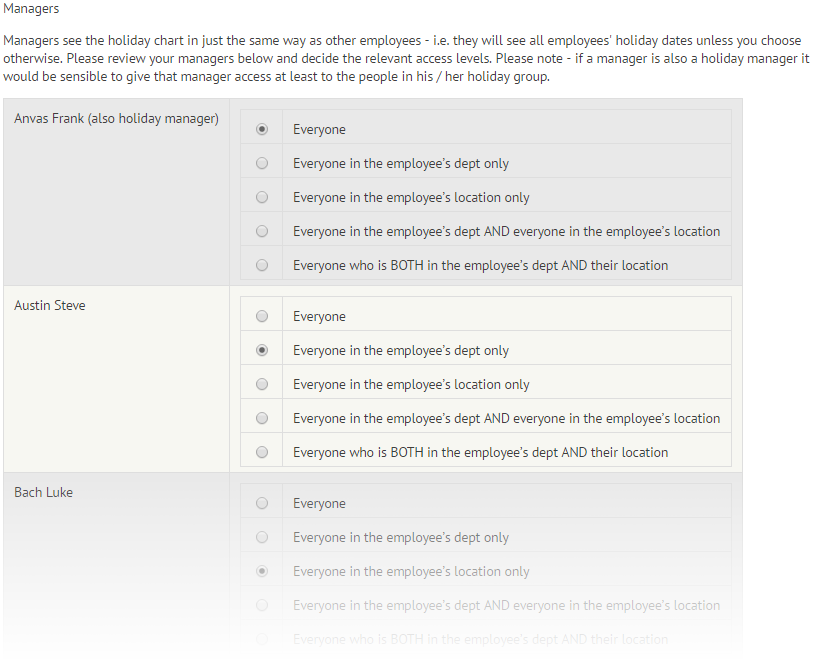Choose Austin Steve's BOTH dept AND location radio
Viewport: 813px width, 659px height.
262,452
